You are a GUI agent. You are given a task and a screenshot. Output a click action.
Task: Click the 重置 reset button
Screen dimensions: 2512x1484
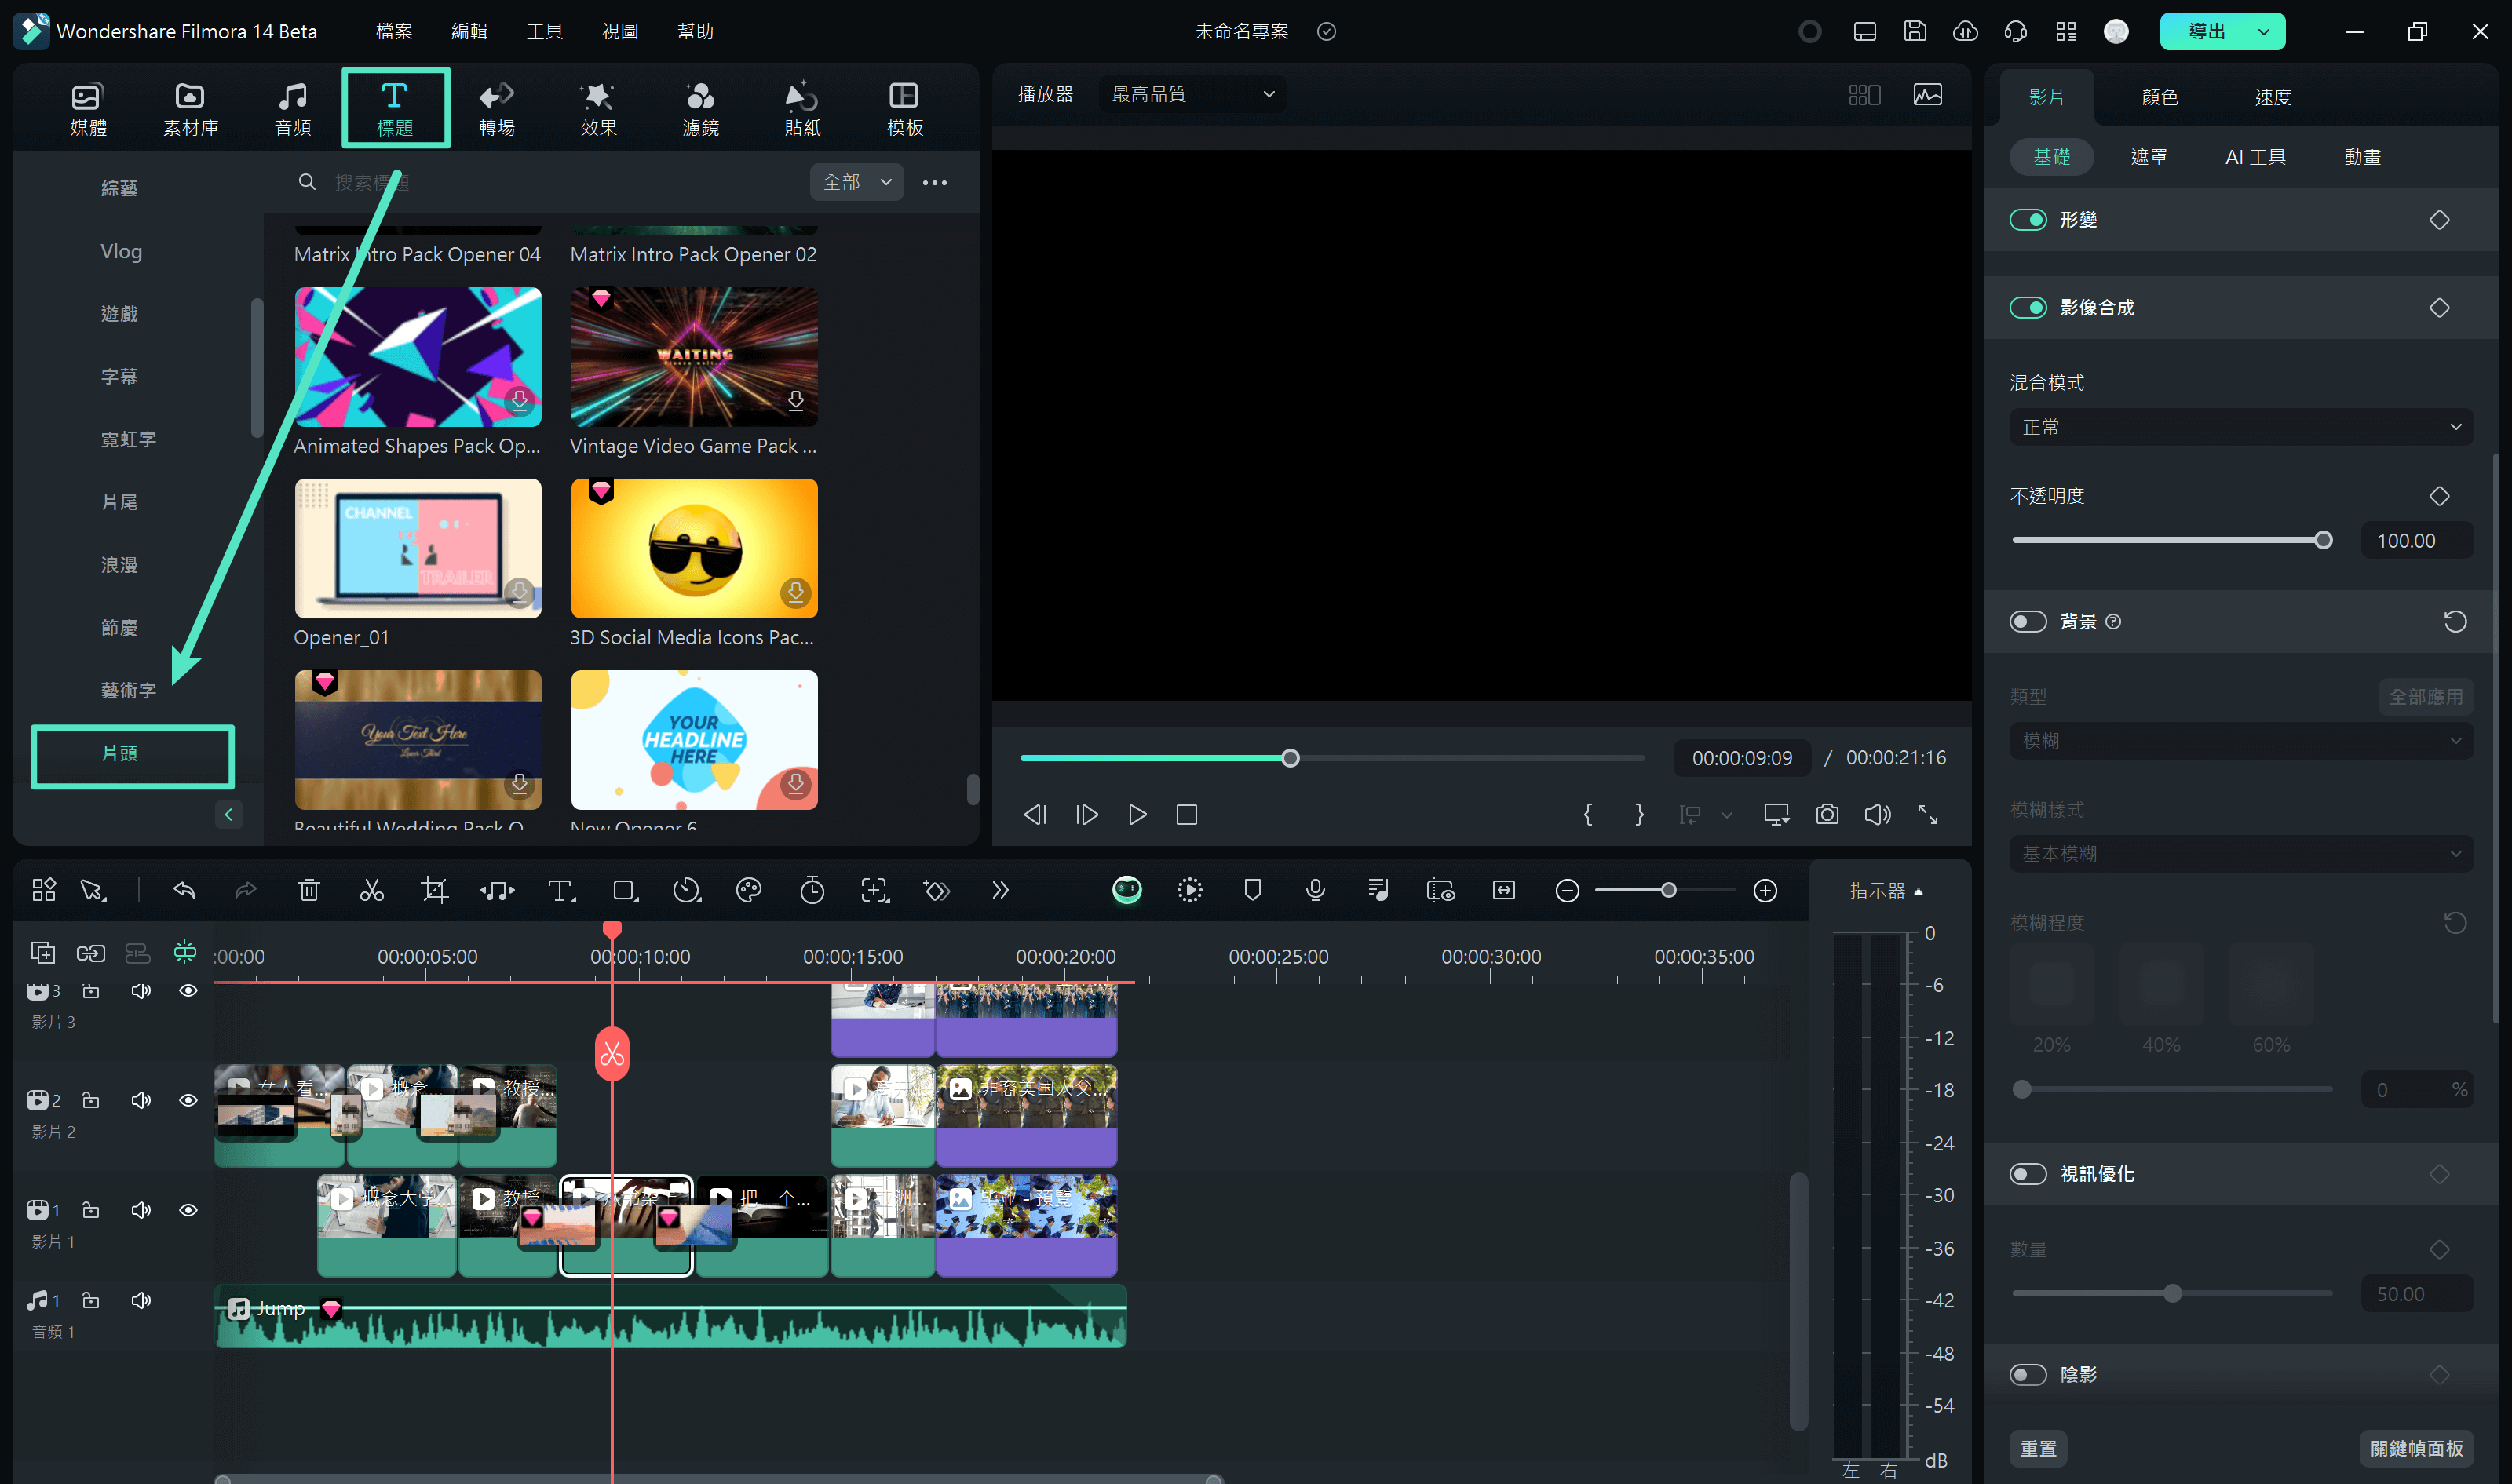tap(2038, 1448)
